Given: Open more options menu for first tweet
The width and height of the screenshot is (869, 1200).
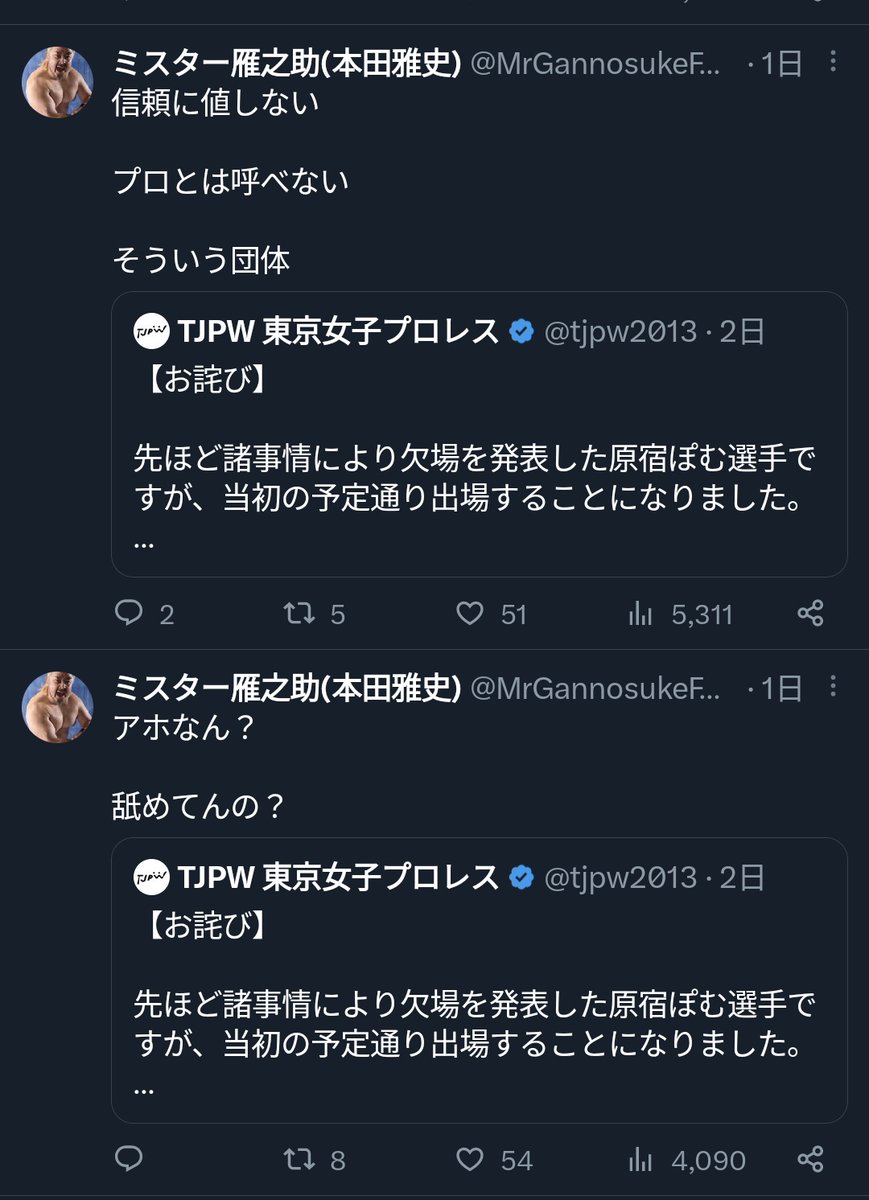Looking at the screenshot, I should [835, 63].
